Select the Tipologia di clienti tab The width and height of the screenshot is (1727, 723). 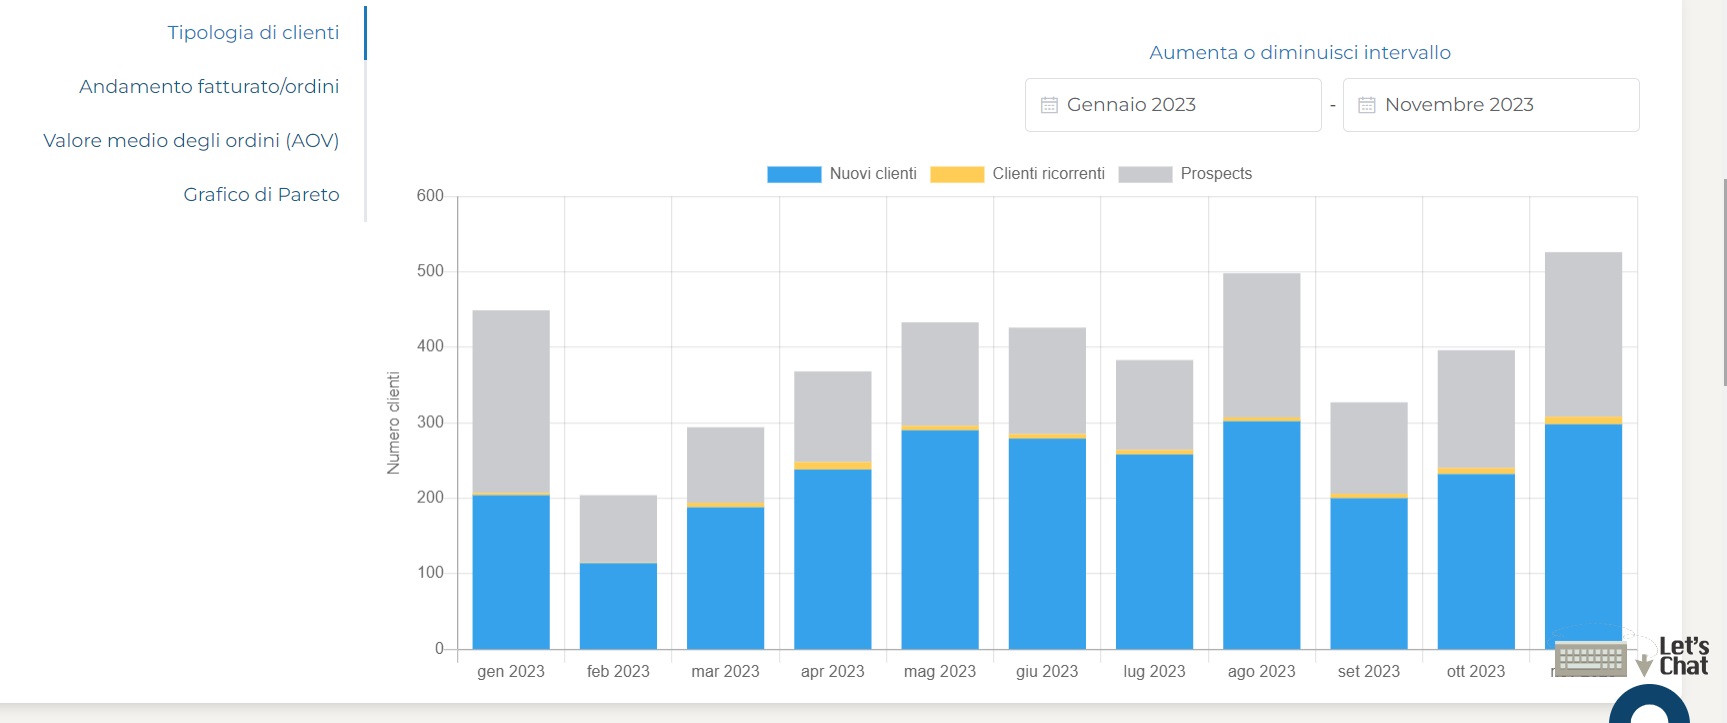click(253, 33)
